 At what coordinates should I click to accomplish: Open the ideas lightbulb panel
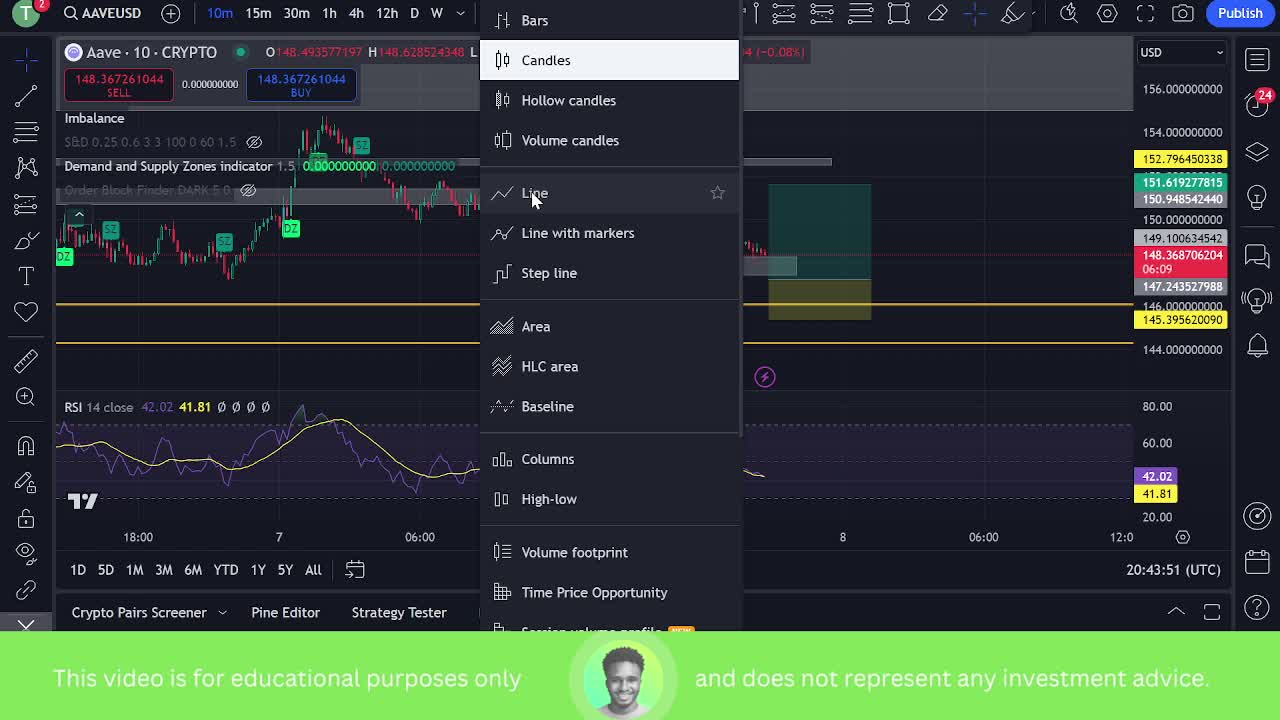(x=1257, y=196)
